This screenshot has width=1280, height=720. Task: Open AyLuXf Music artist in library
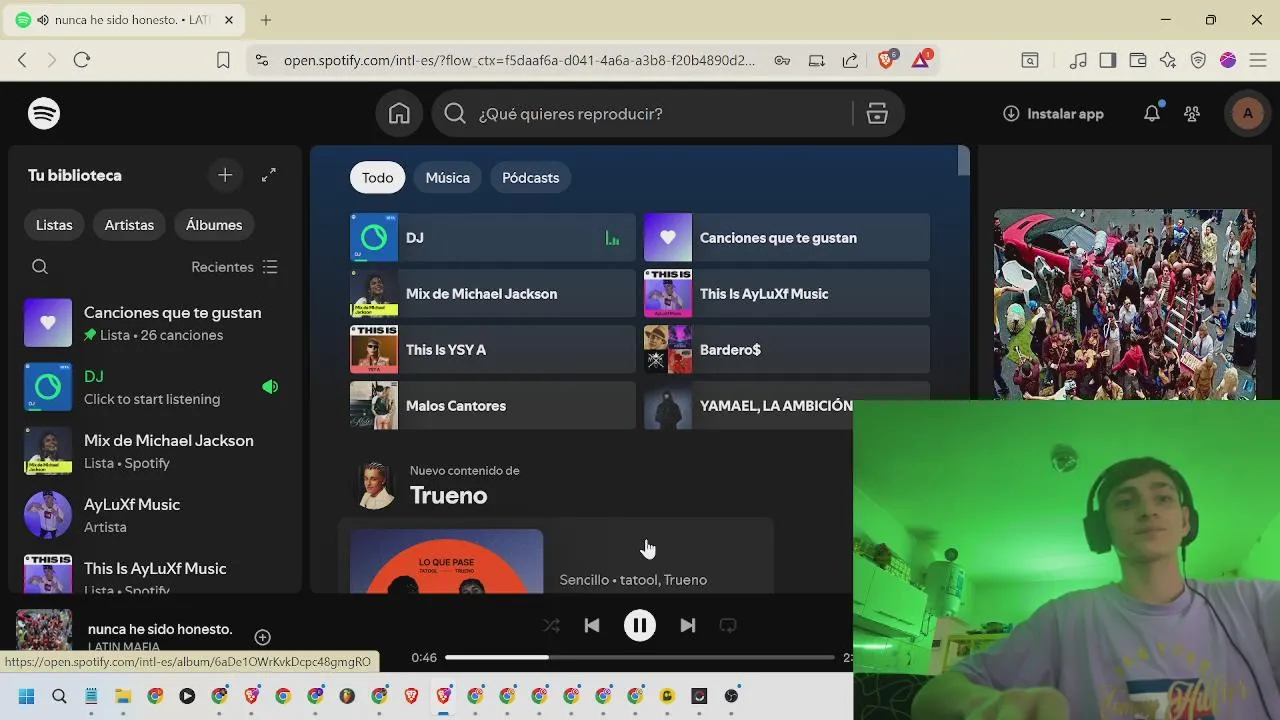click(x=155, y=515)
